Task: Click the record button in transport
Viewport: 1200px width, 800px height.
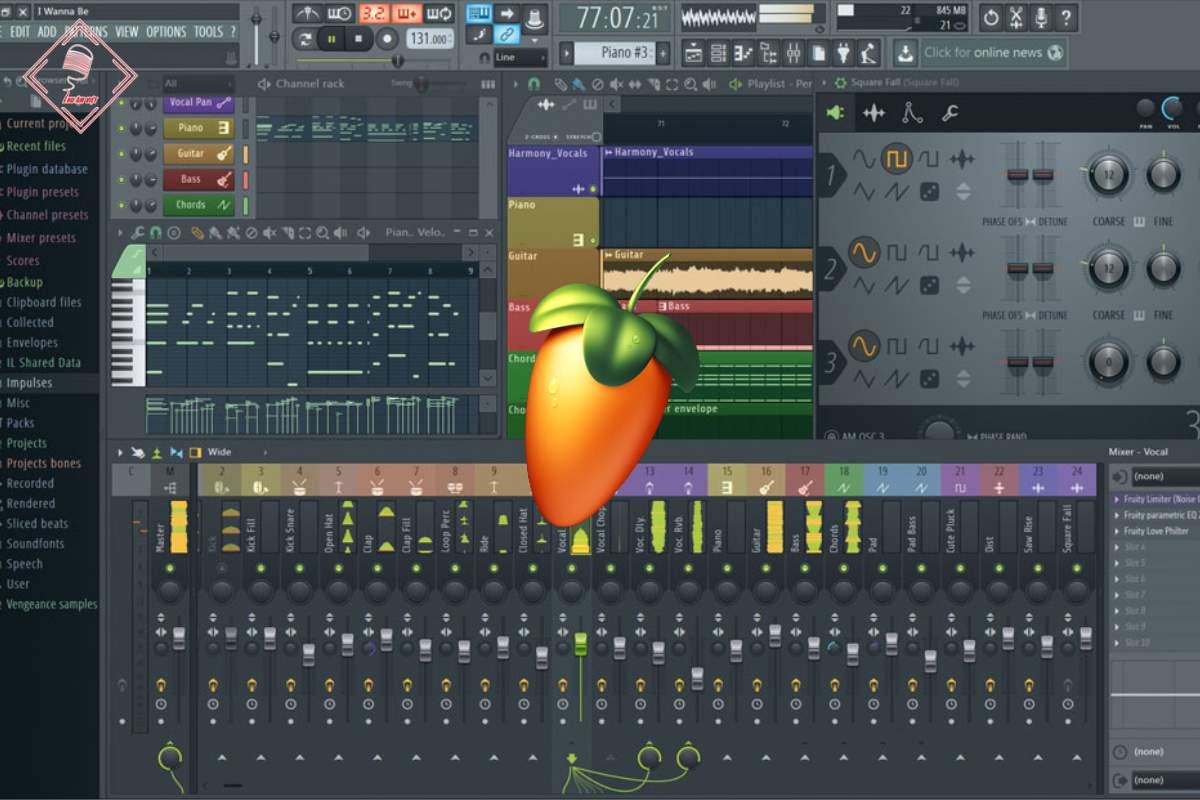Action: click(387, 39)
